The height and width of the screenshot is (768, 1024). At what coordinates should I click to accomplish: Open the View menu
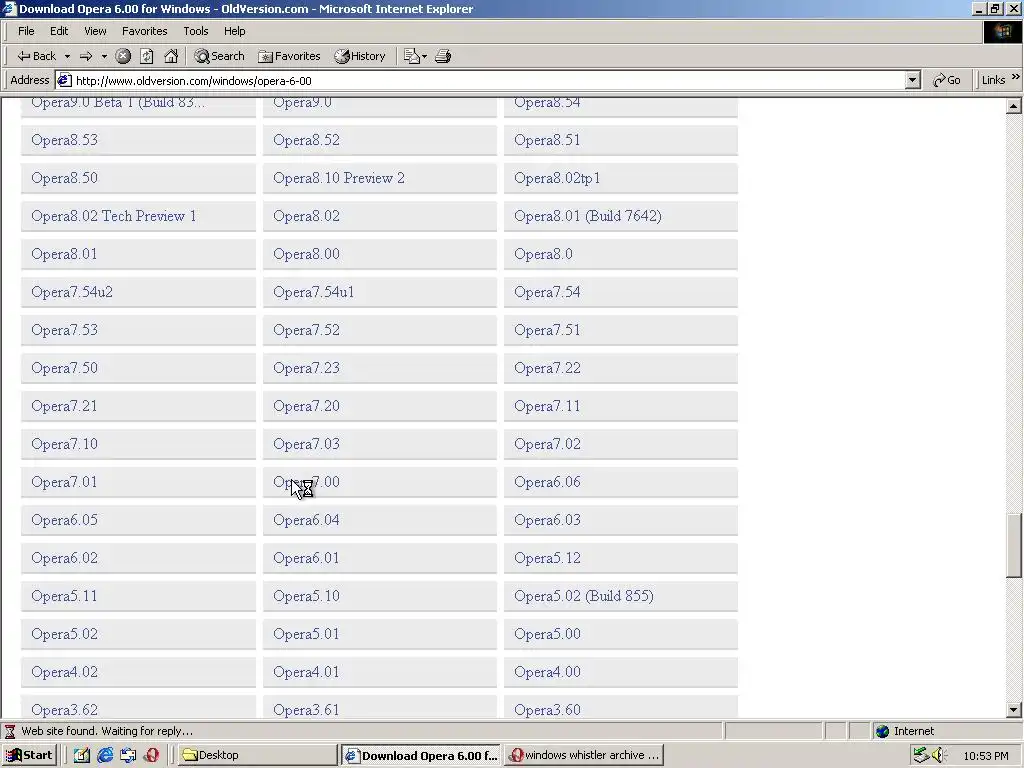[x=95, y=31]
